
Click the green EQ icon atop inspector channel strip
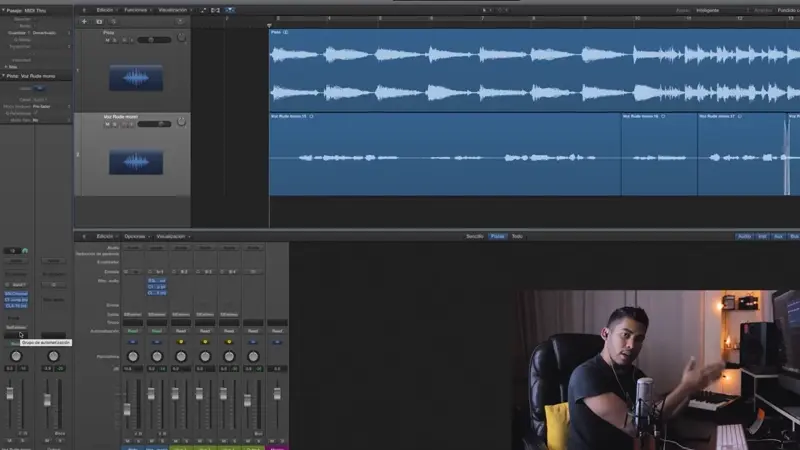click(x=25, y=251)
